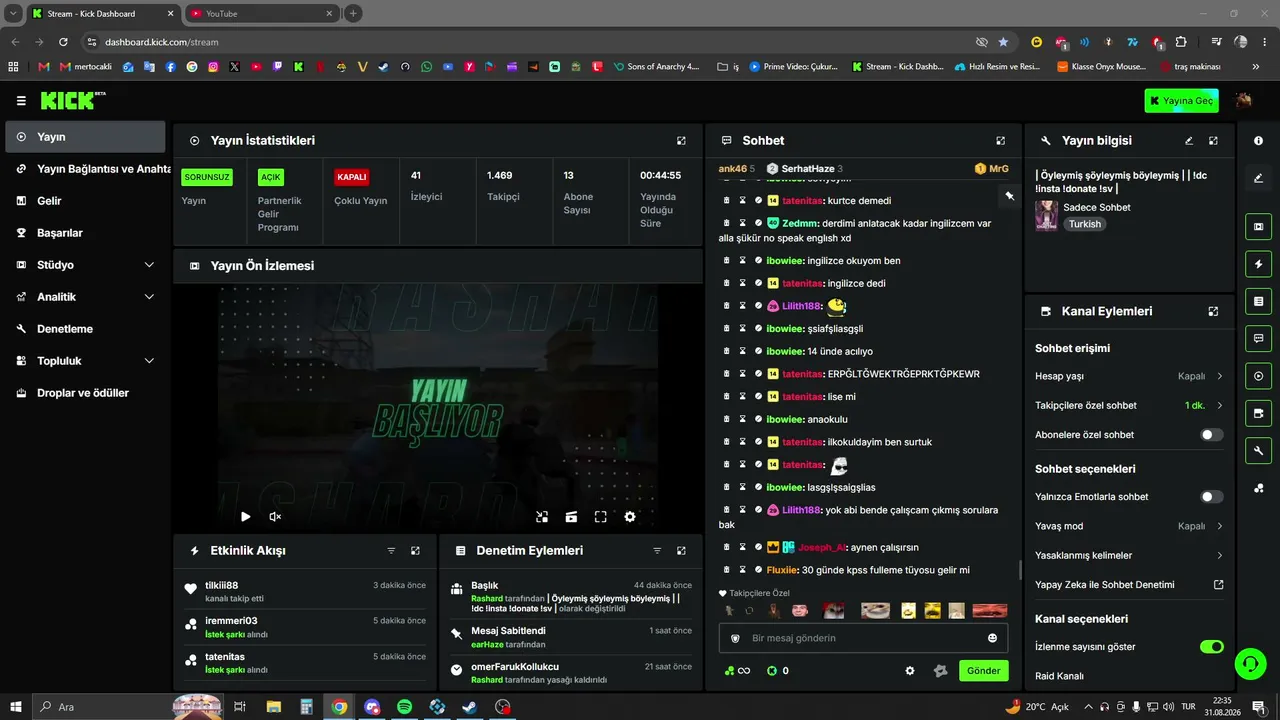The width and height of the screenshot is (1280, 720).
Task: Open Spotify from the Windows taskbar
Action: tap(404, 707)
